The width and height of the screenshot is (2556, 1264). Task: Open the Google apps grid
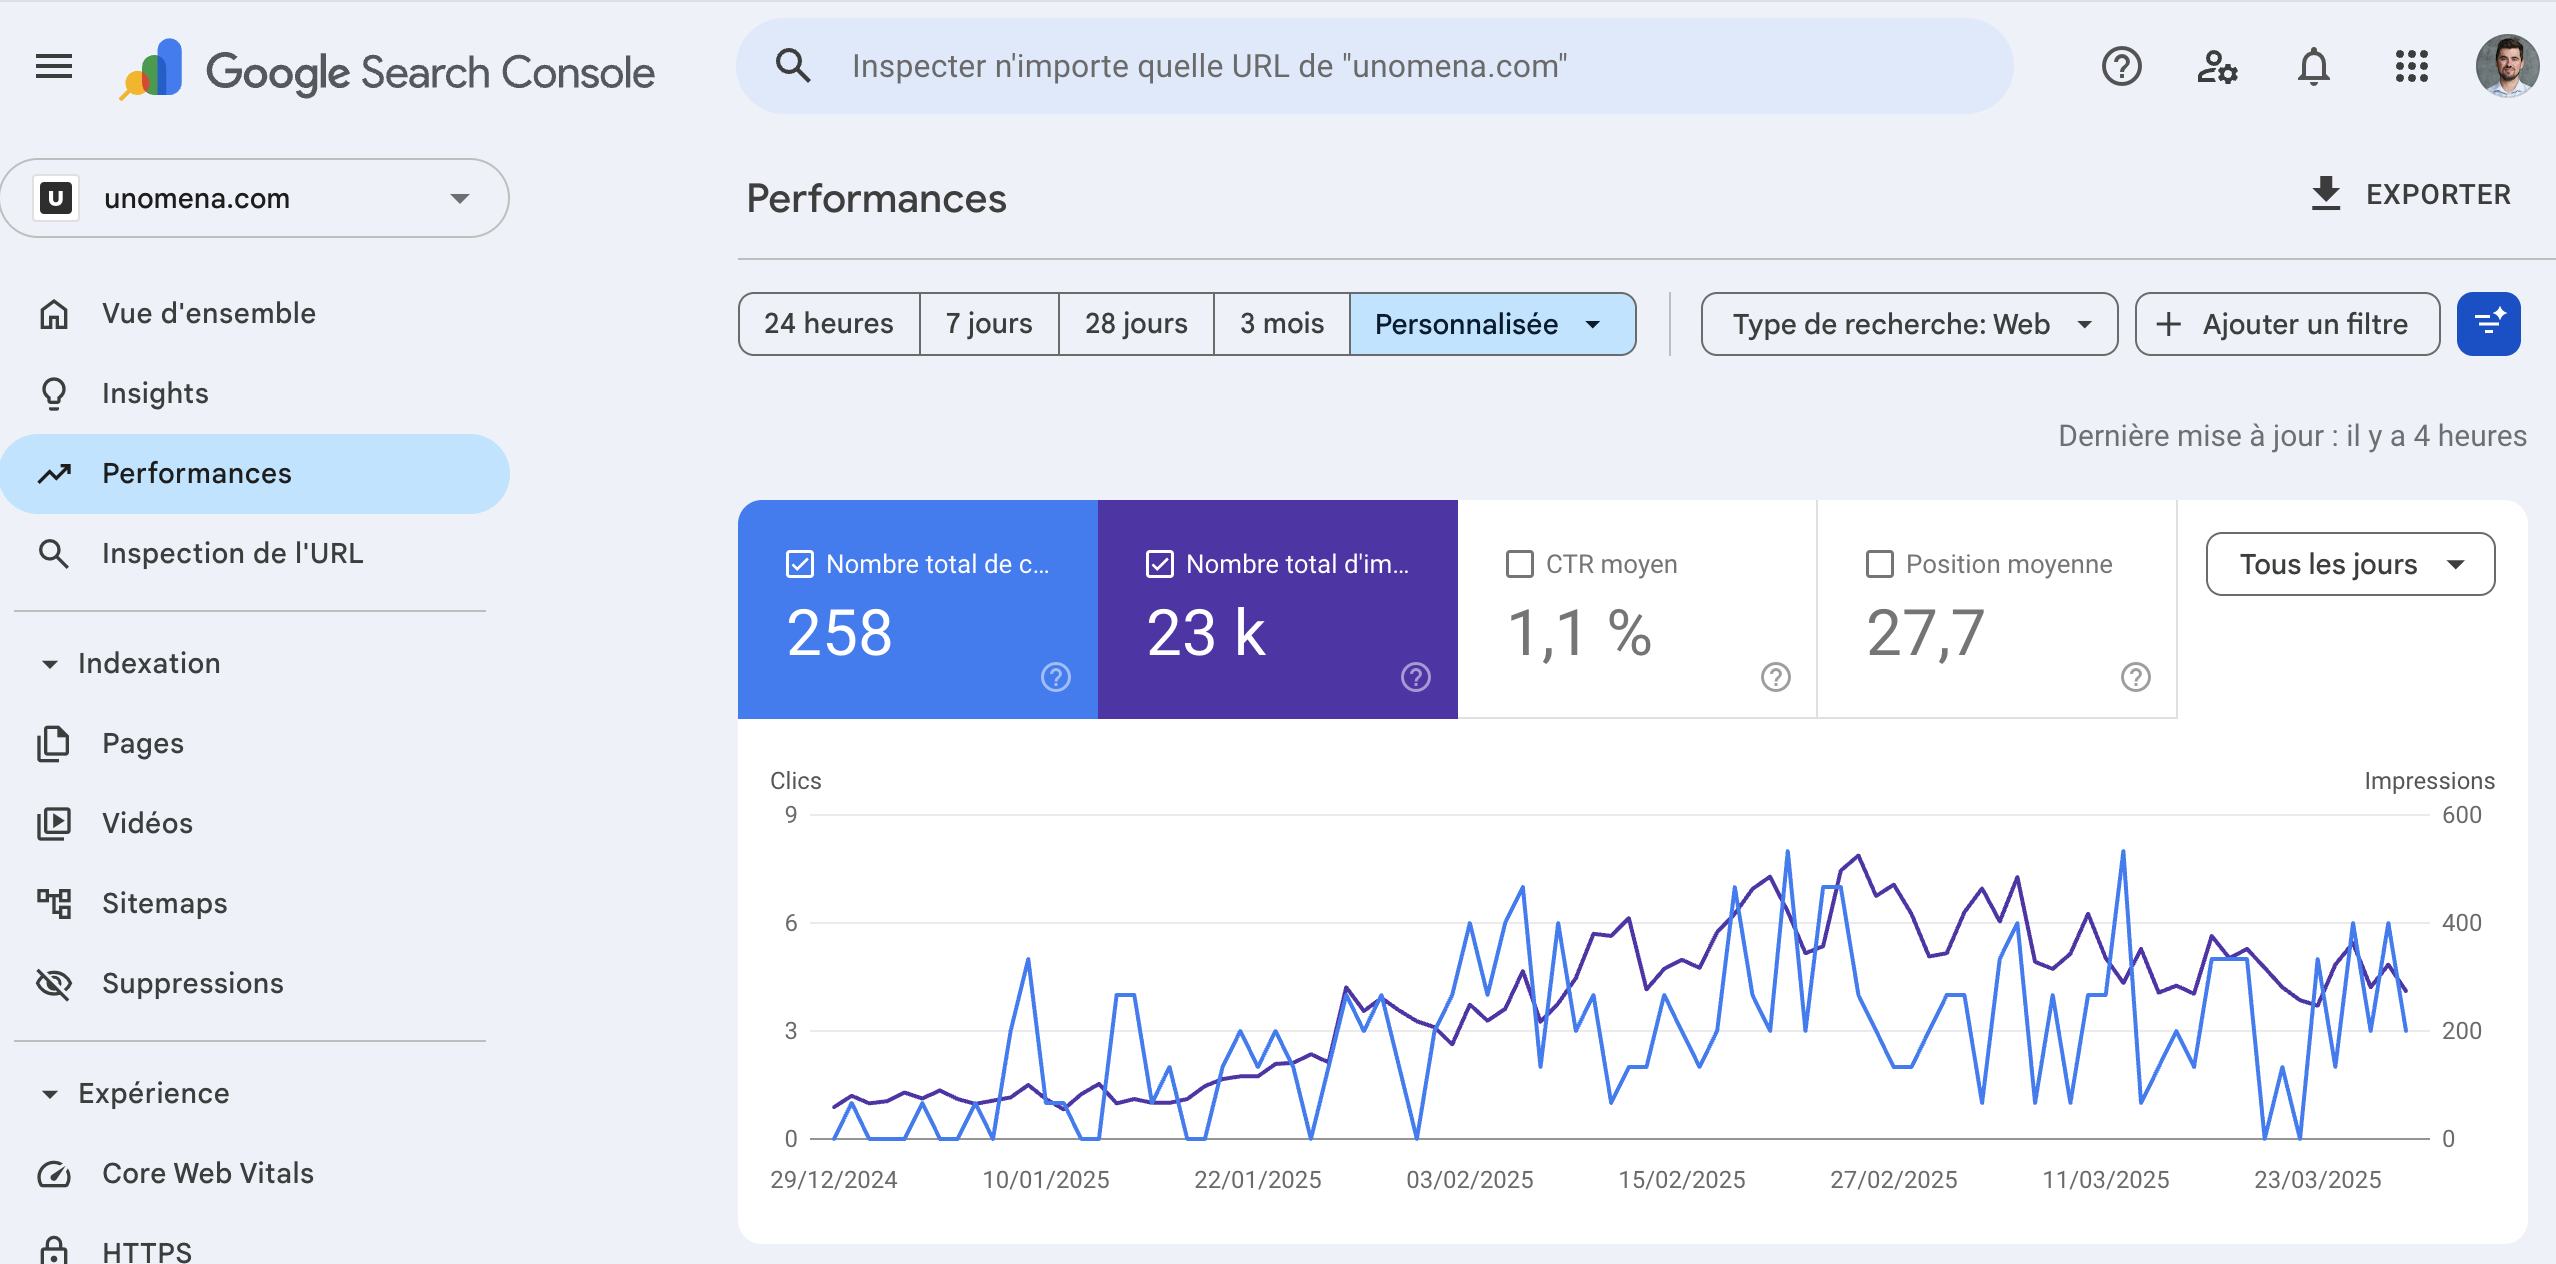pyautogui.click(x=2411, y=66)
